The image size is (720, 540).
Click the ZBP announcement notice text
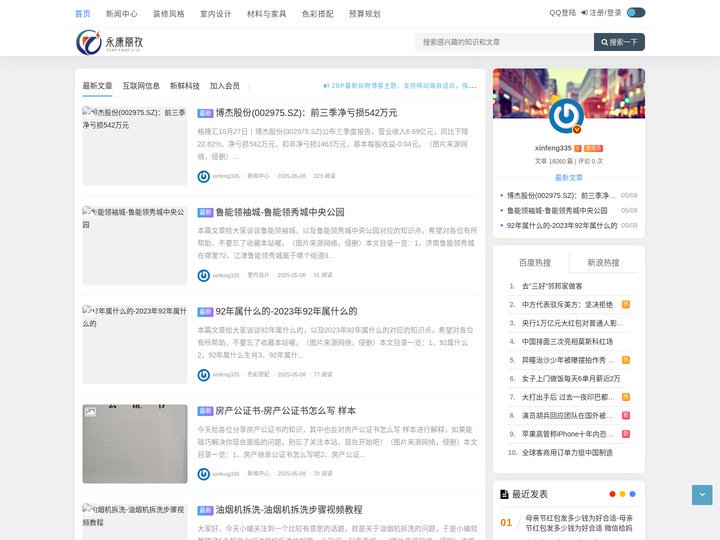pyautogui.click(x=400, y=86)
